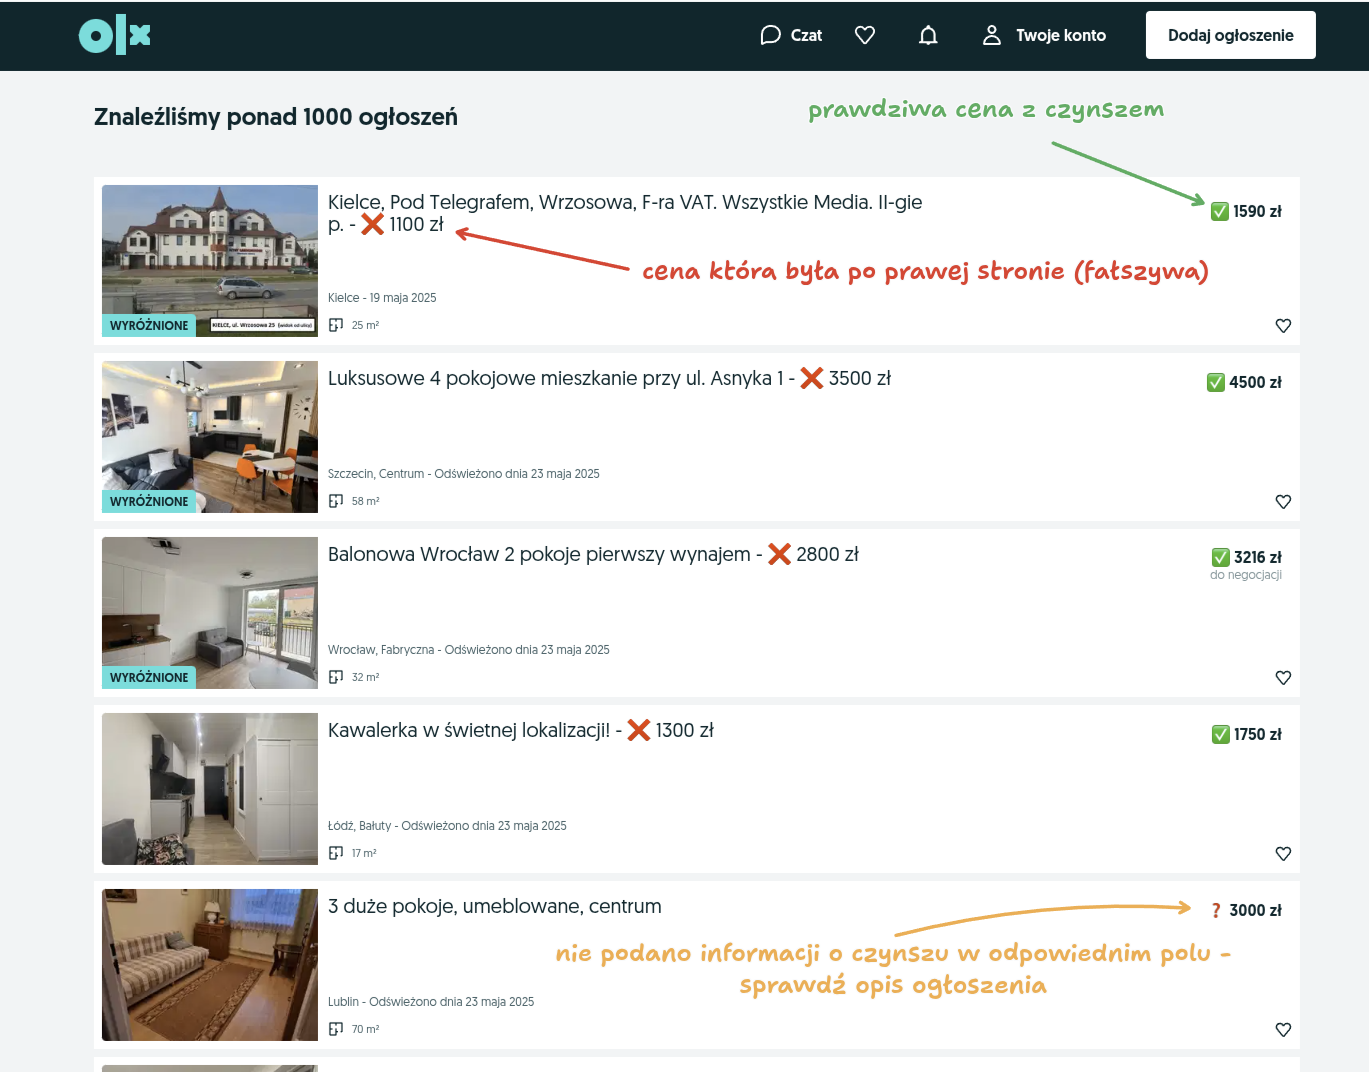Save the Lublin 3 duże pokoje listing
This screenshot has height=1072, width=1369.
pos(1283,1030)
